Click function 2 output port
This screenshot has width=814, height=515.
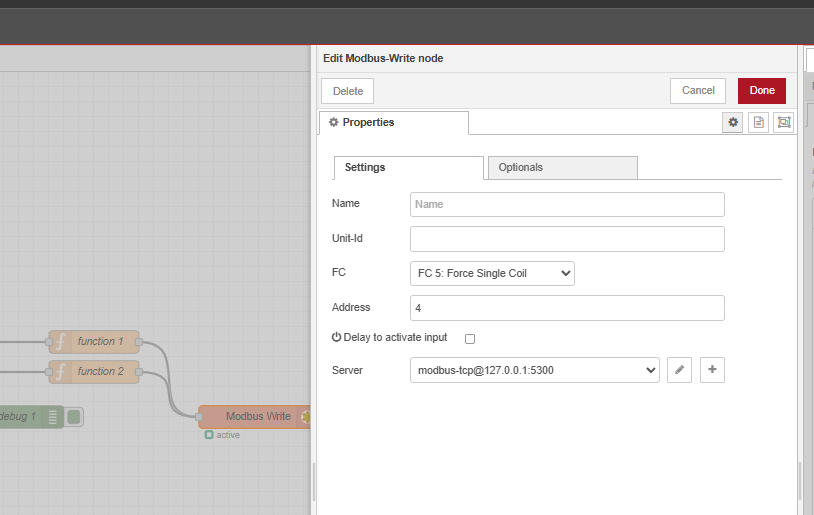[x=139, y=372]
